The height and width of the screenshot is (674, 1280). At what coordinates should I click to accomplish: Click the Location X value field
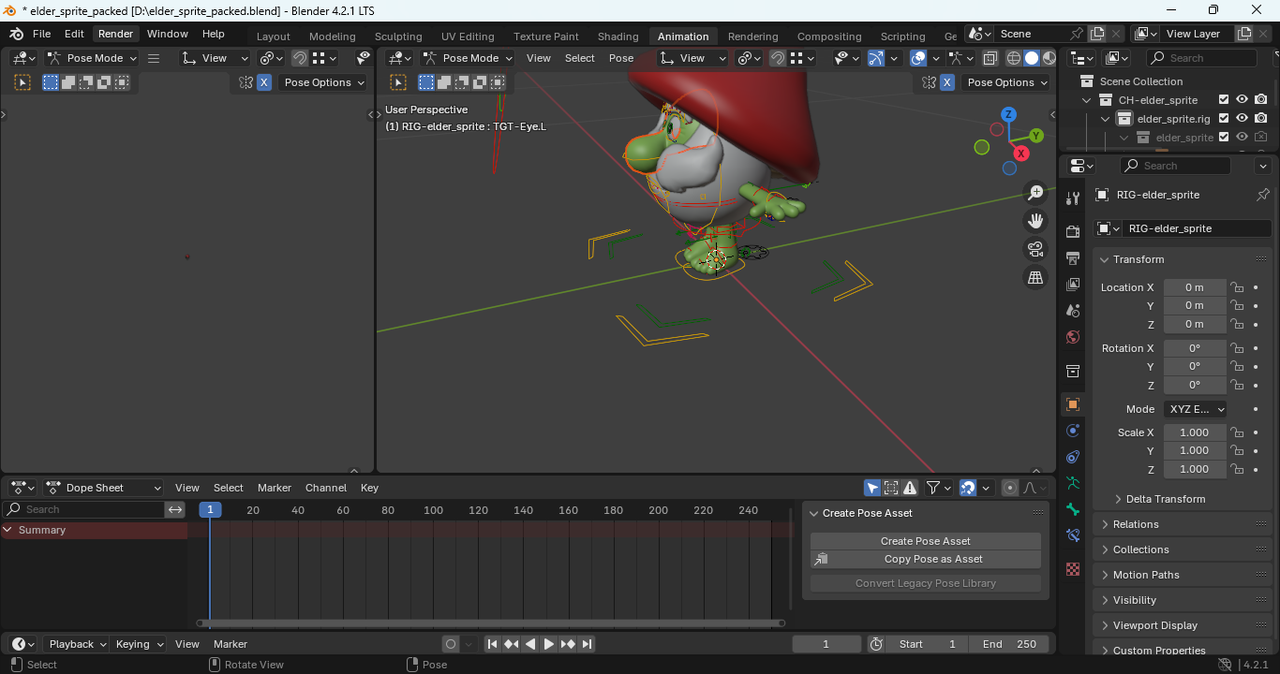click(x=1194, y=287)
